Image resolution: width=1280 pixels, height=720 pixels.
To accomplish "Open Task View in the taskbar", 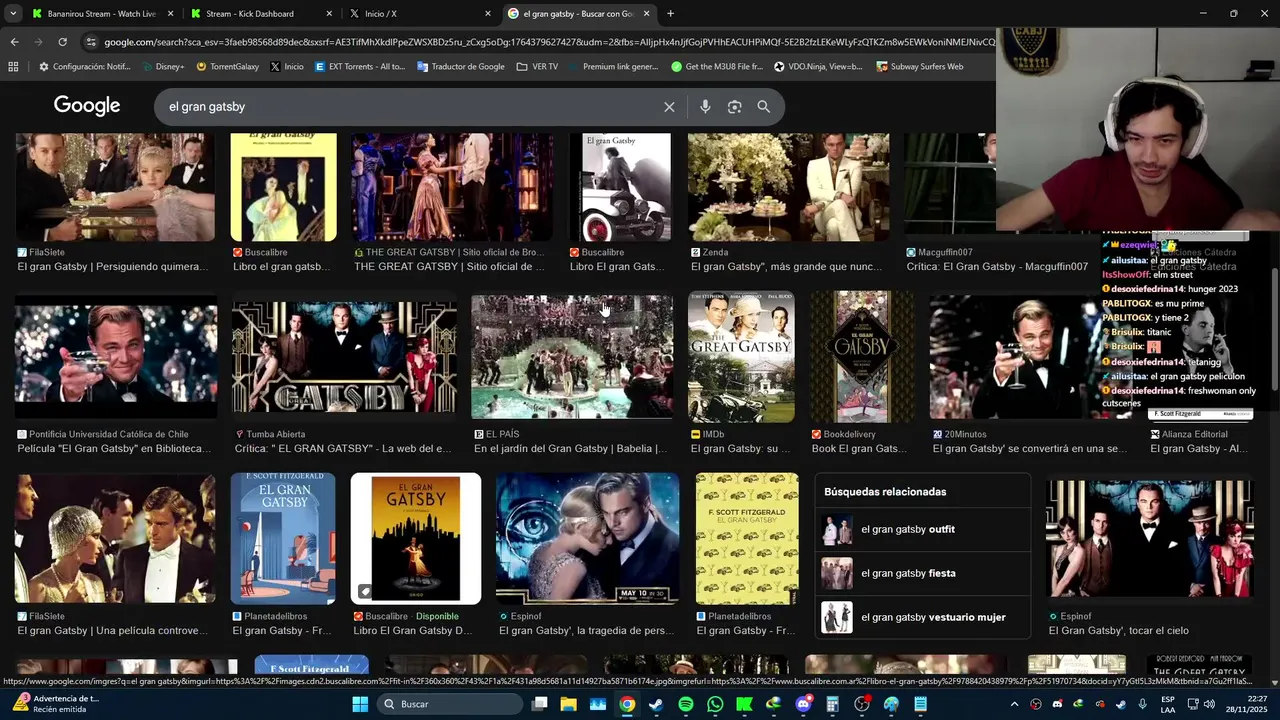I will [539, 704].
